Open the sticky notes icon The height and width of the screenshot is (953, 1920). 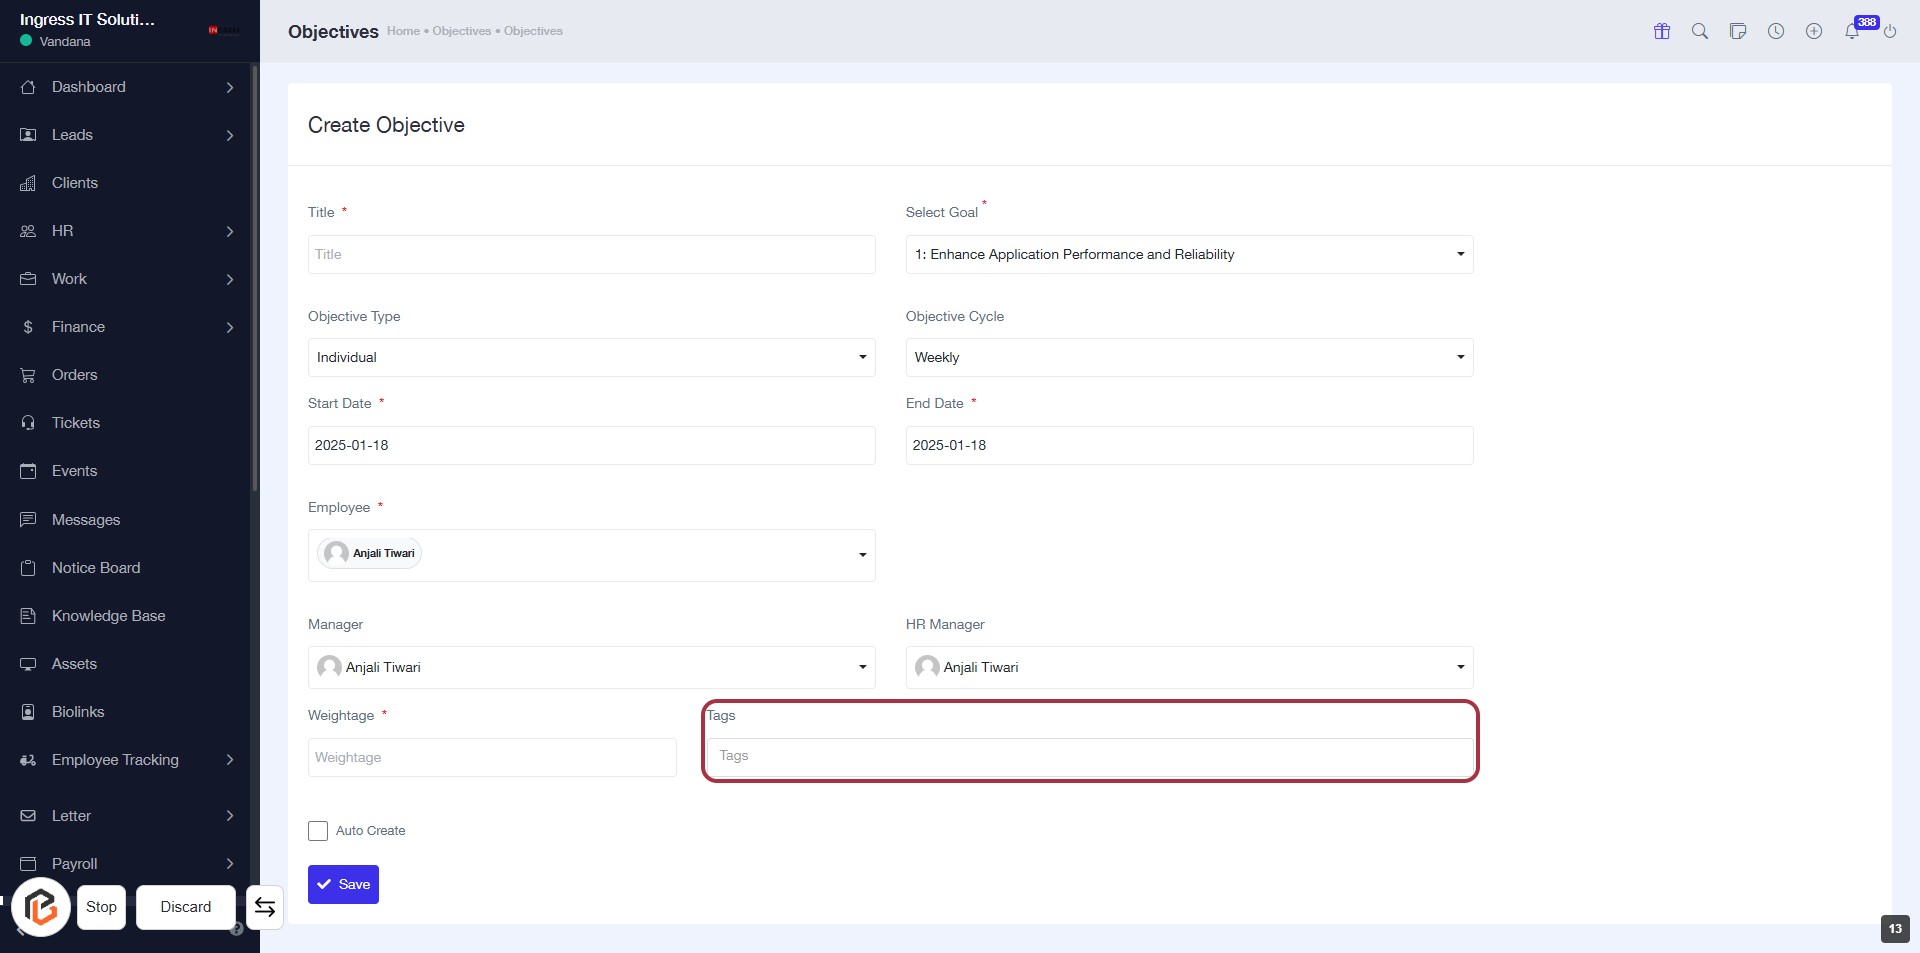(1738, 31)
